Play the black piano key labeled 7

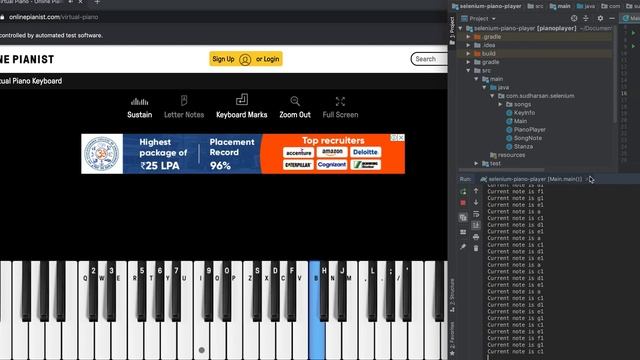[x=176, y=290]
